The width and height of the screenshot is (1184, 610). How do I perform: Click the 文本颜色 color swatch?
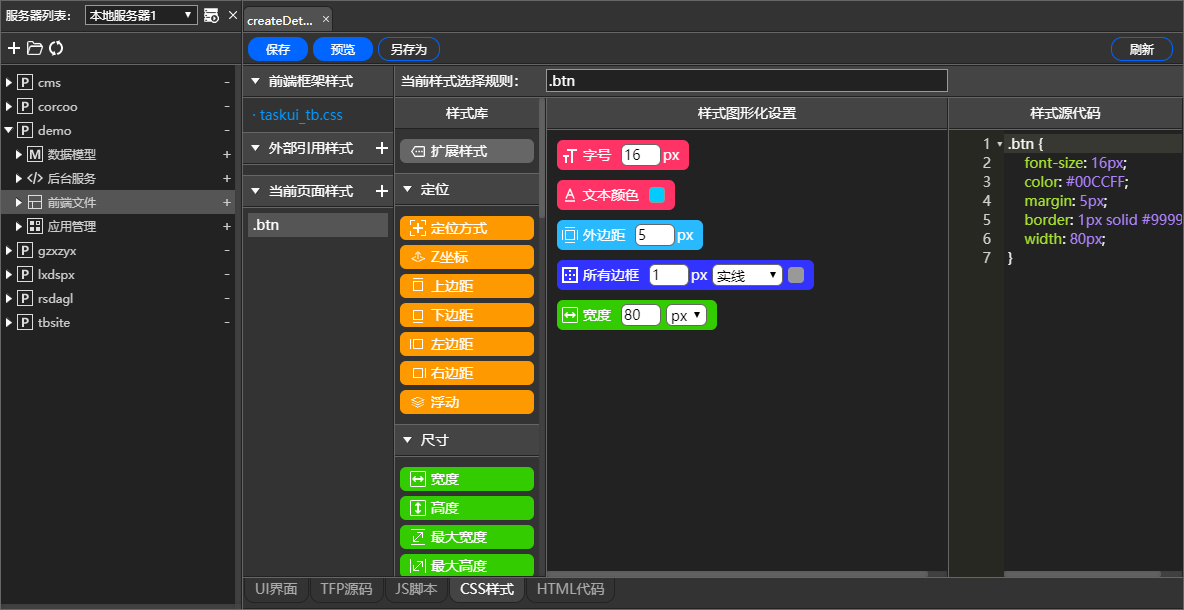[x=657, y=195]
